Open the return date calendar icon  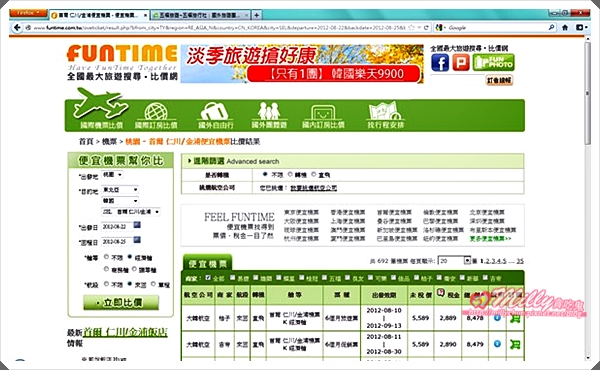pos(137,240)
